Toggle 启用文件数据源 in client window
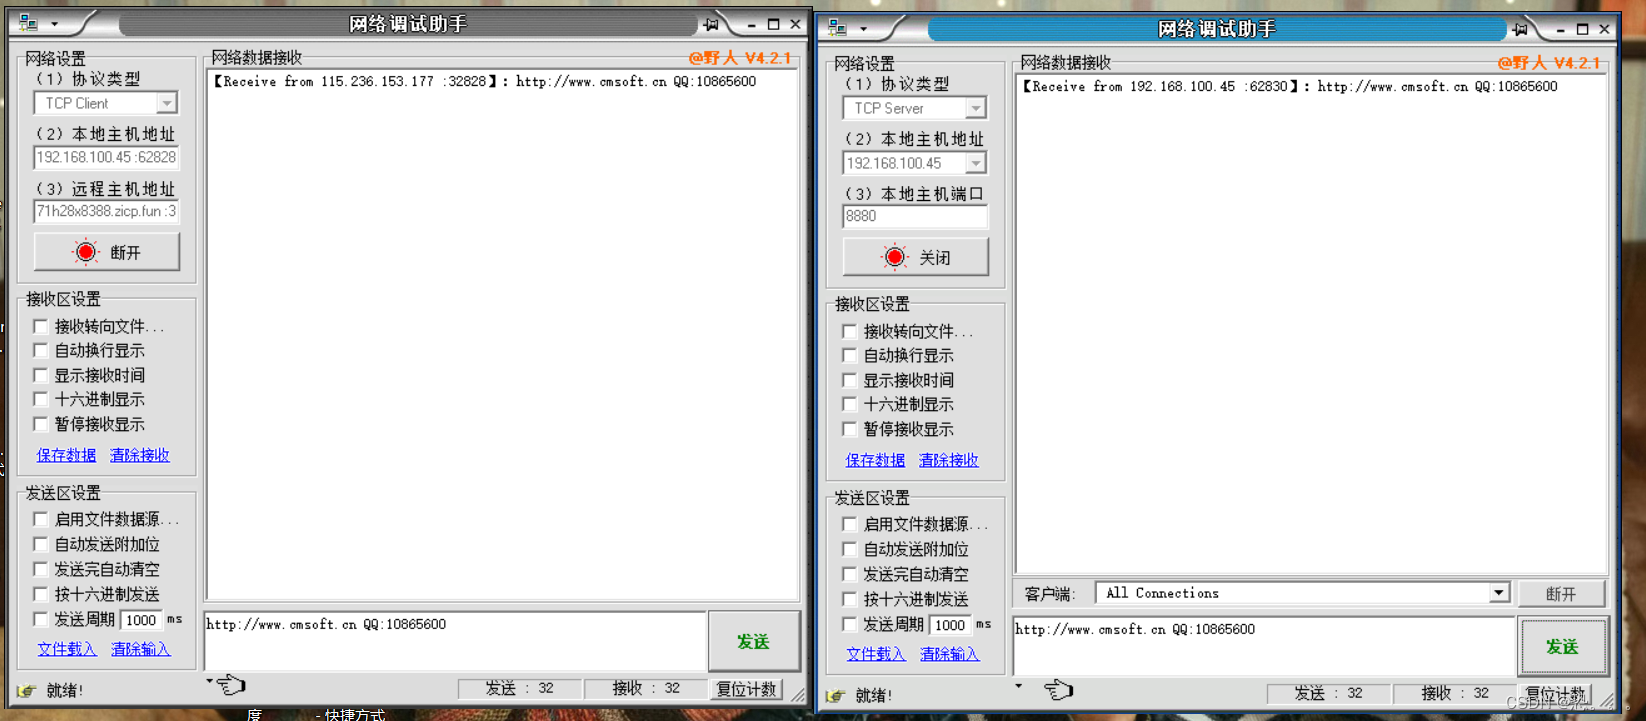 pos(41,519)
